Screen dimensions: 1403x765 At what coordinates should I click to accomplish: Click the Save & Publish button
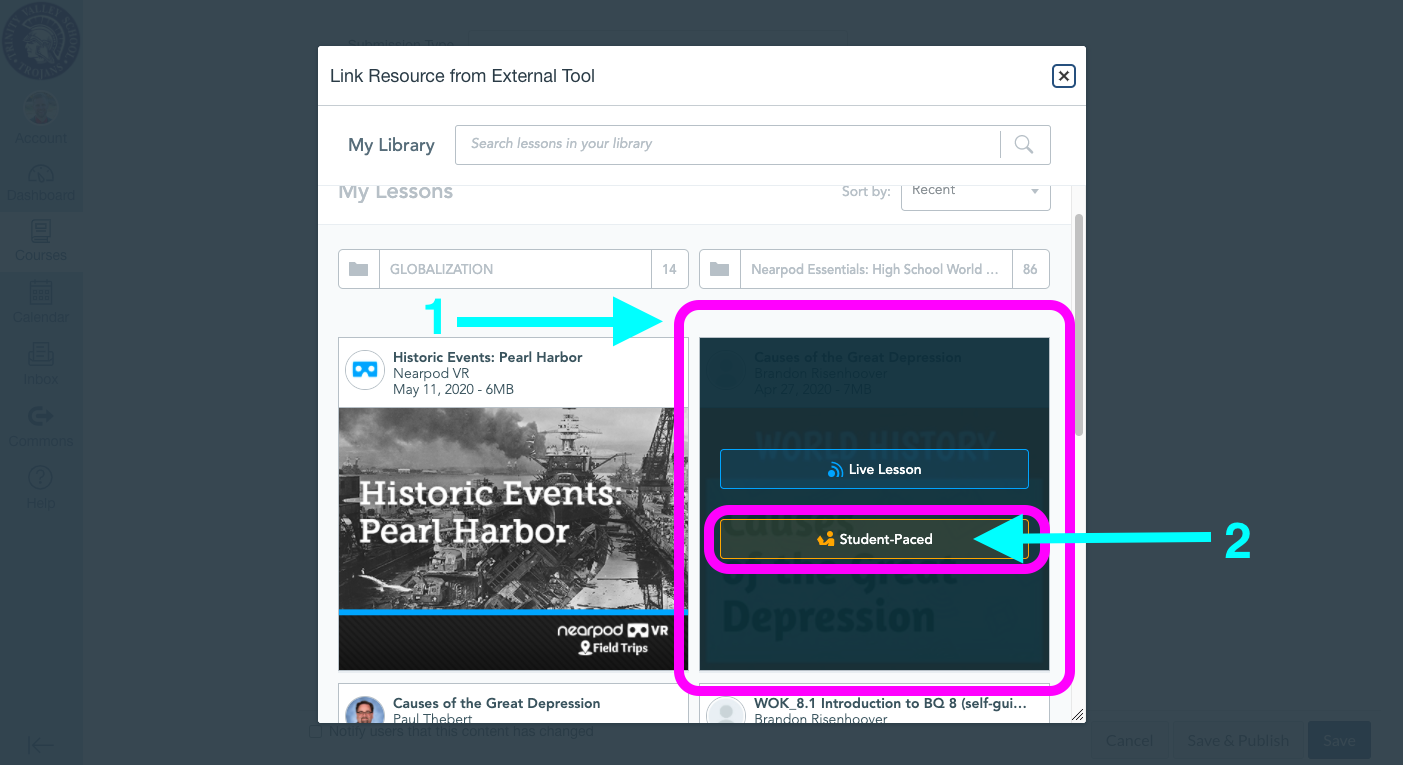pyautogui.click(x=1237, y=740)
